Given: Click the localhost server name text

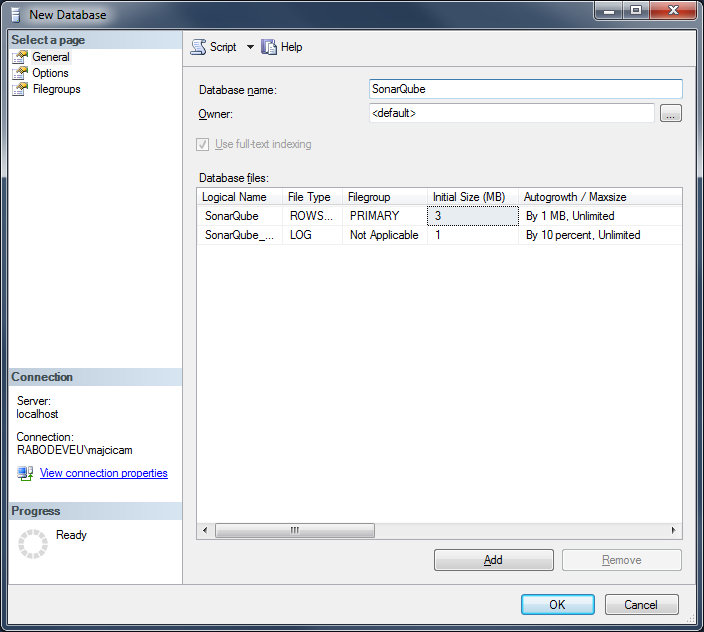Looking at the screenshot, I should coord(37,414).
